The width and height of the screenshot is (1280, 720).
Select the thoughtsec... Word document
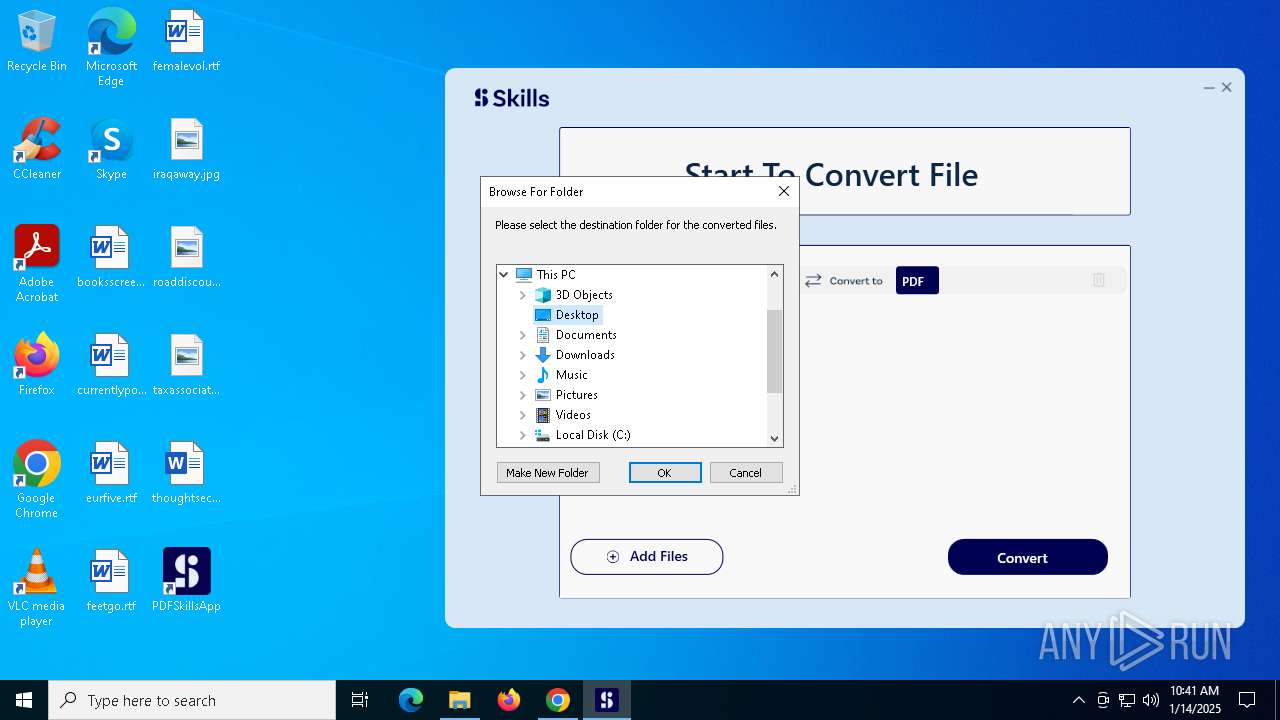[186, 473]
